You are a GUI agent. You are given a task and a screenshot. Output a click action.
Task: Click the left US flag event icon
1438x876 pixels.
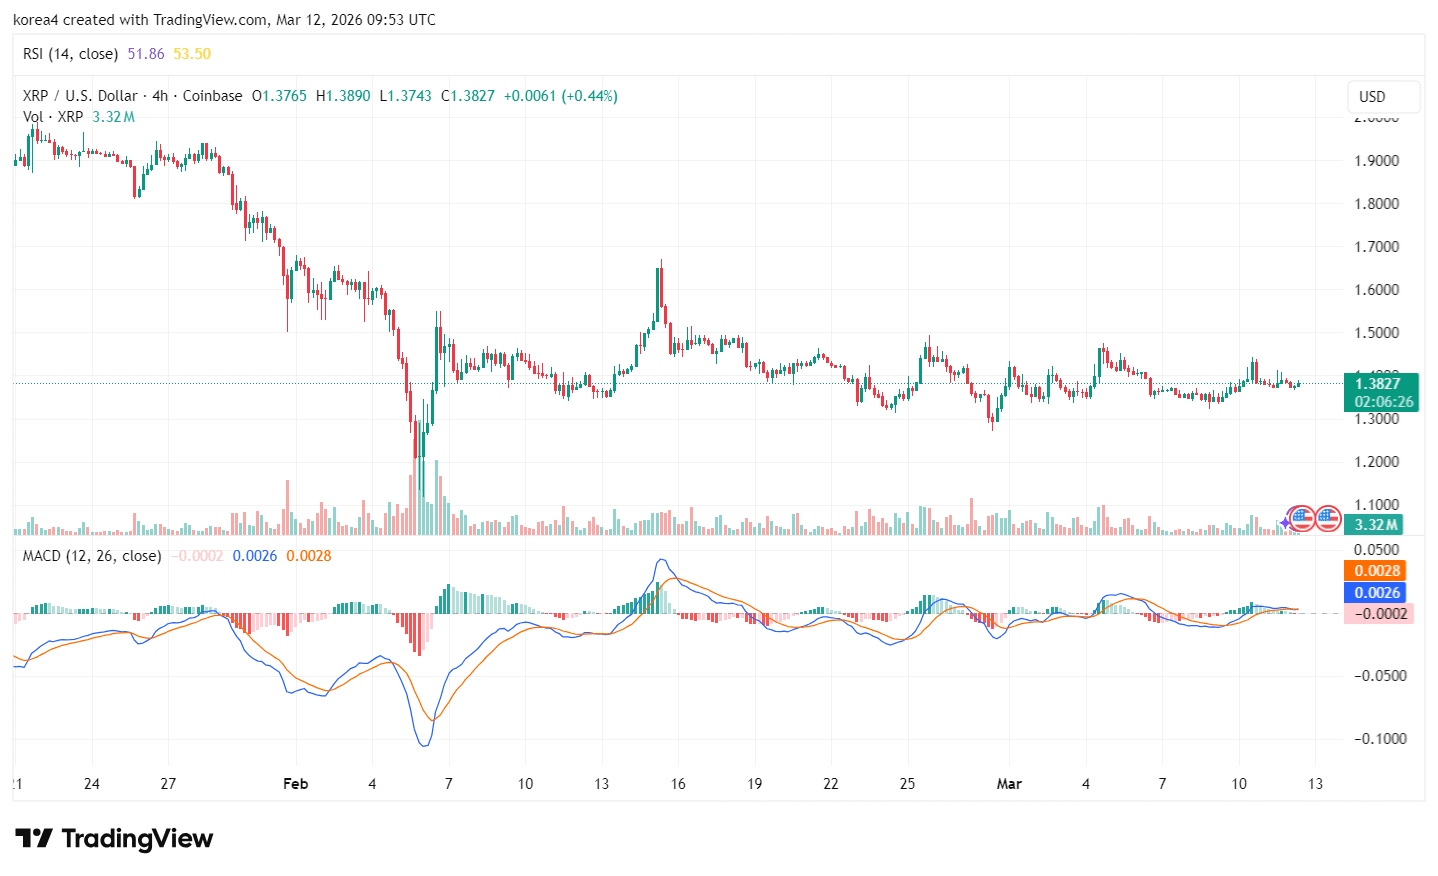(1301, 518)
